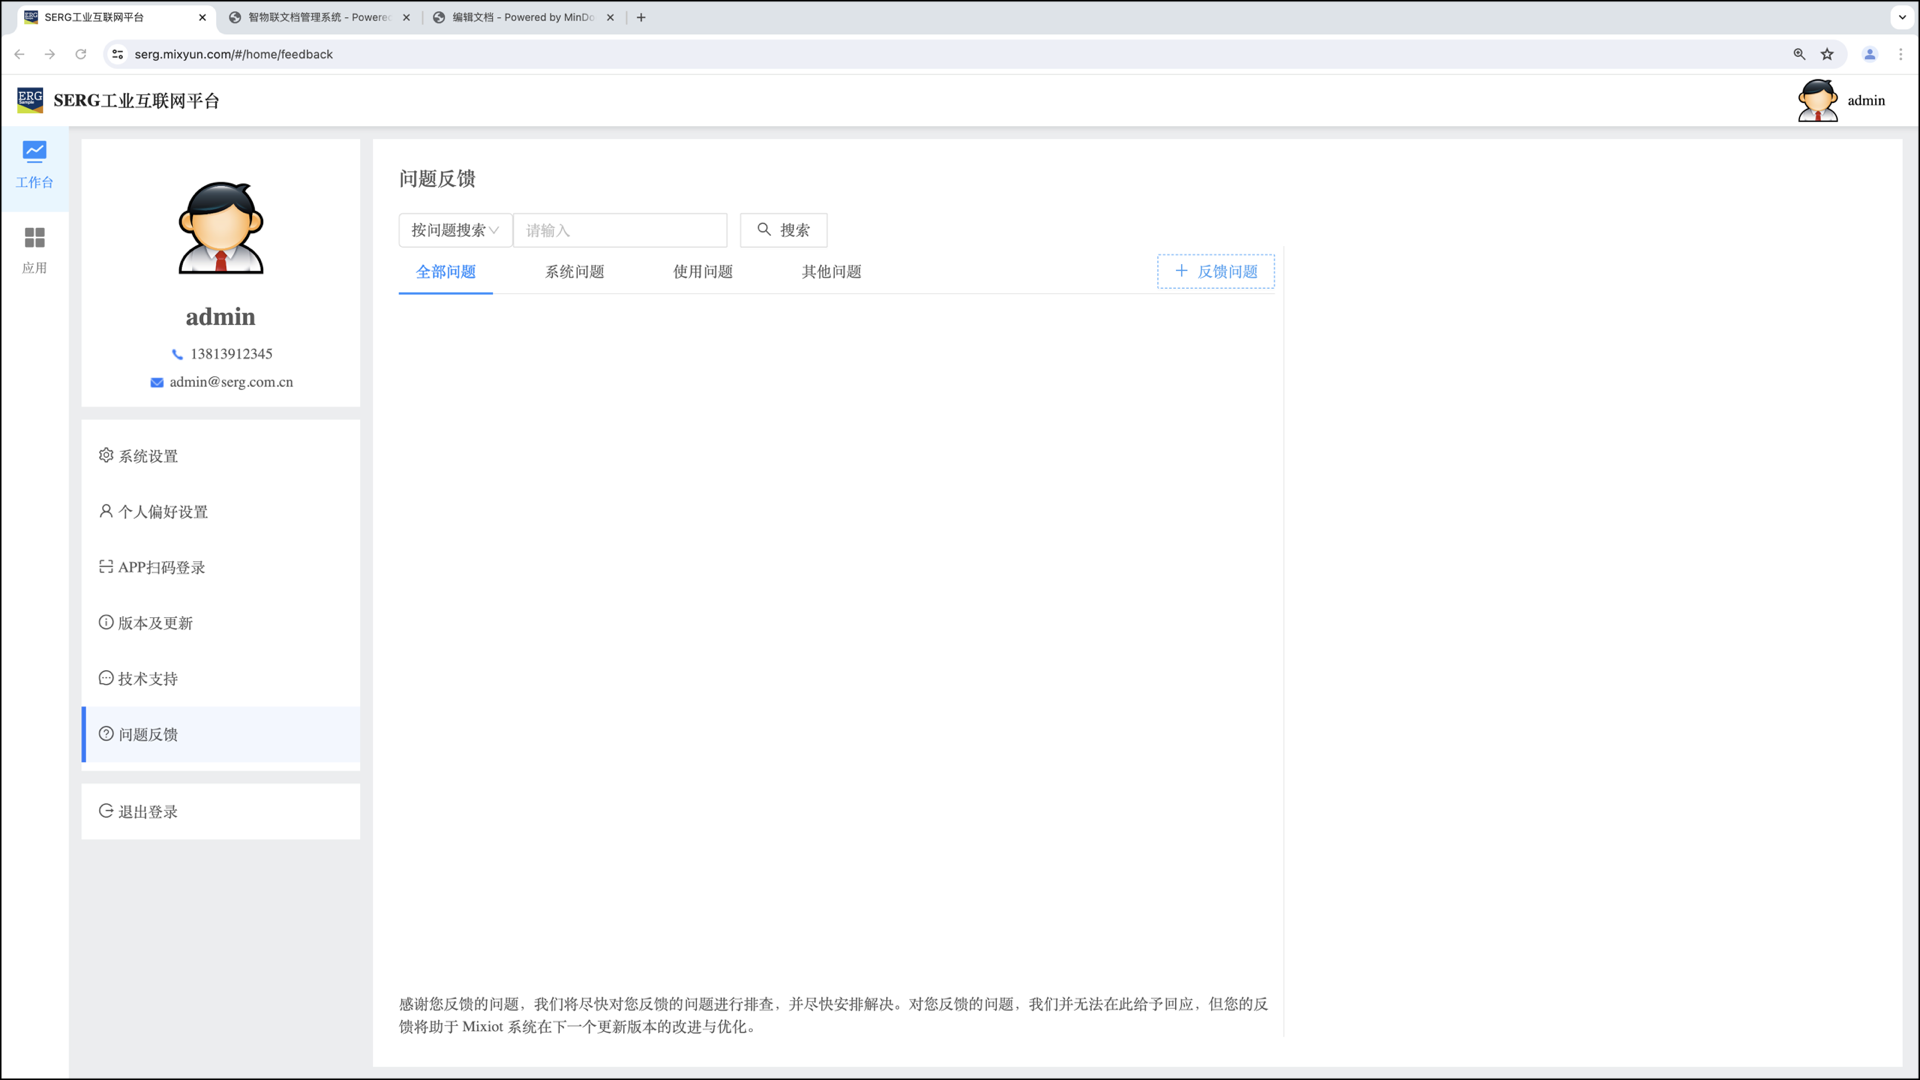This screenshot has width=1920, height=1080.
Task: Click the browser zoom magnifier icon
Action: point(1799,54)
